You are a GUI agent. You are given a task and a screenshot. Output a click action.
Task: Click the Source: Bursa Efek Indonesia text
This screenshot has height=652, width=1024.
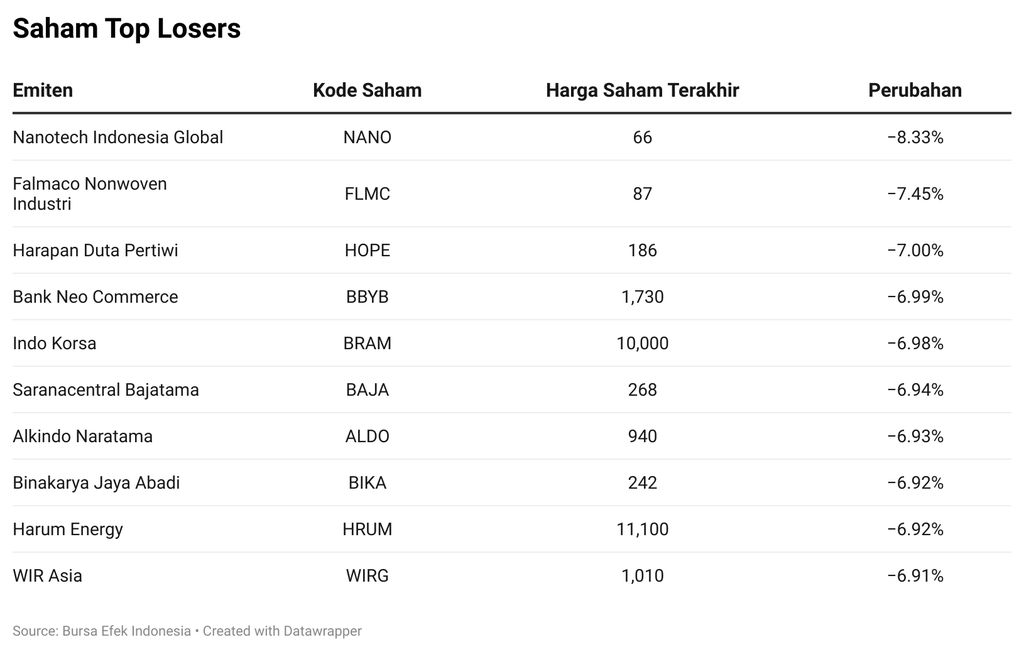pyautogui.click(x=101, y=631)
